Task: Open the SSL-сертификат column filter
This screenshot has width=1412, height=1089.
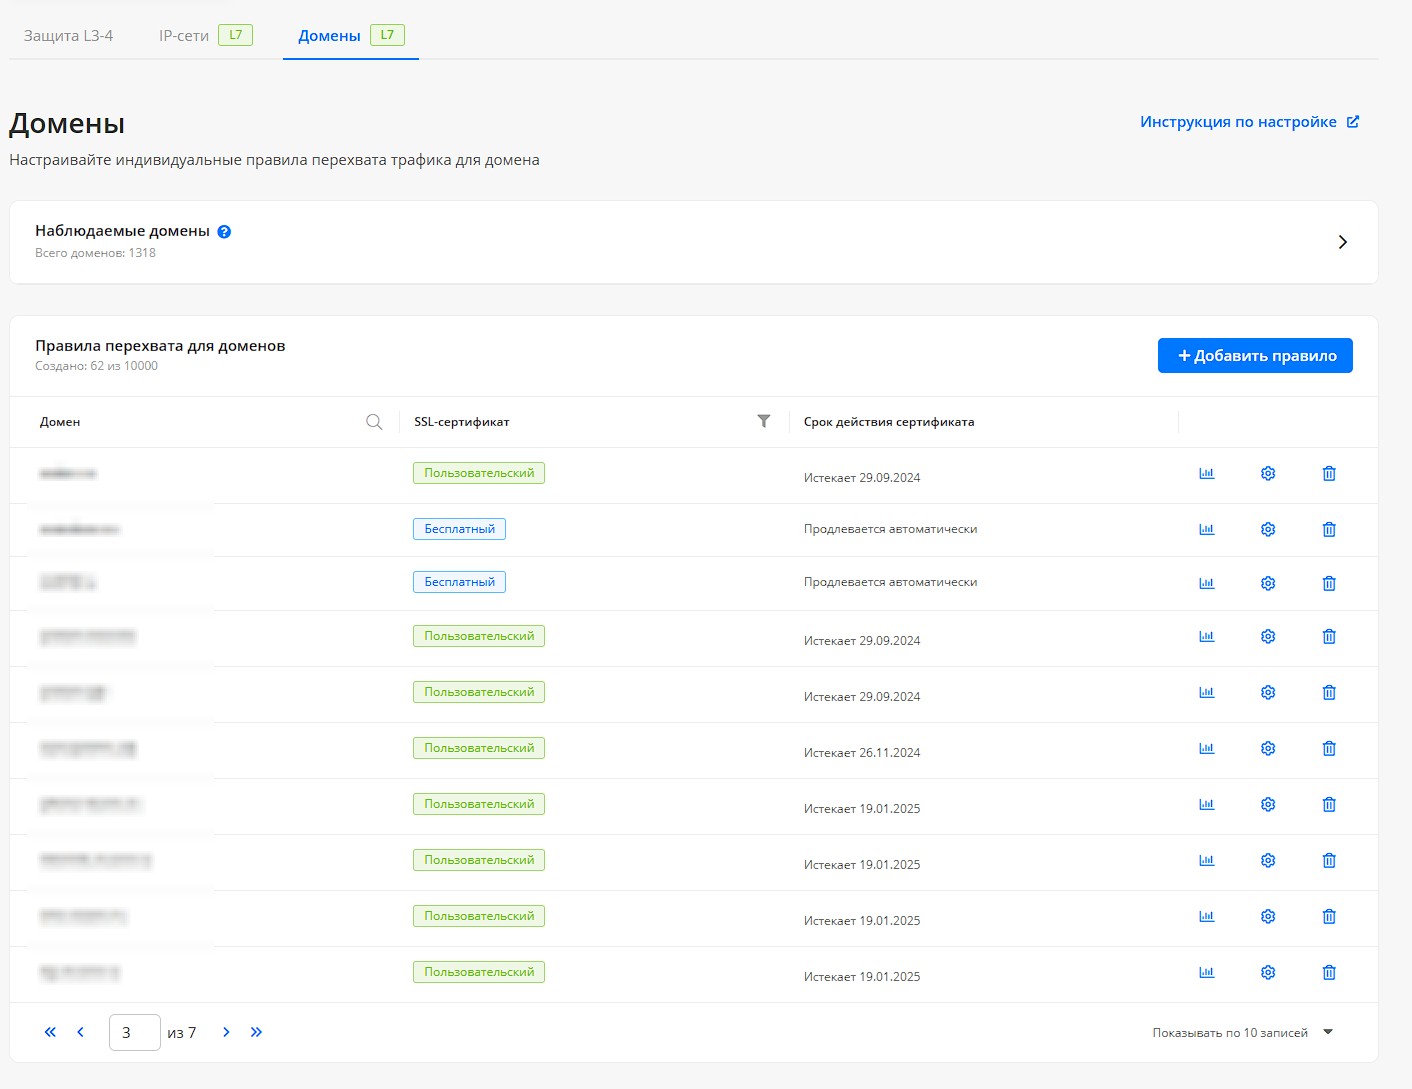Action: [764, 421]
